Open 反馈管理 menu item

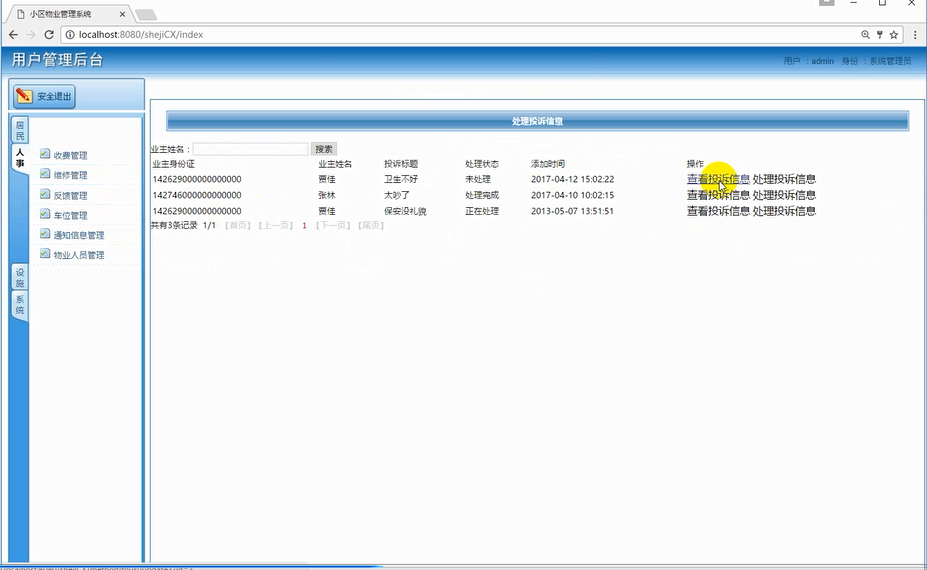pyautogui.click(x=70, y=196)
